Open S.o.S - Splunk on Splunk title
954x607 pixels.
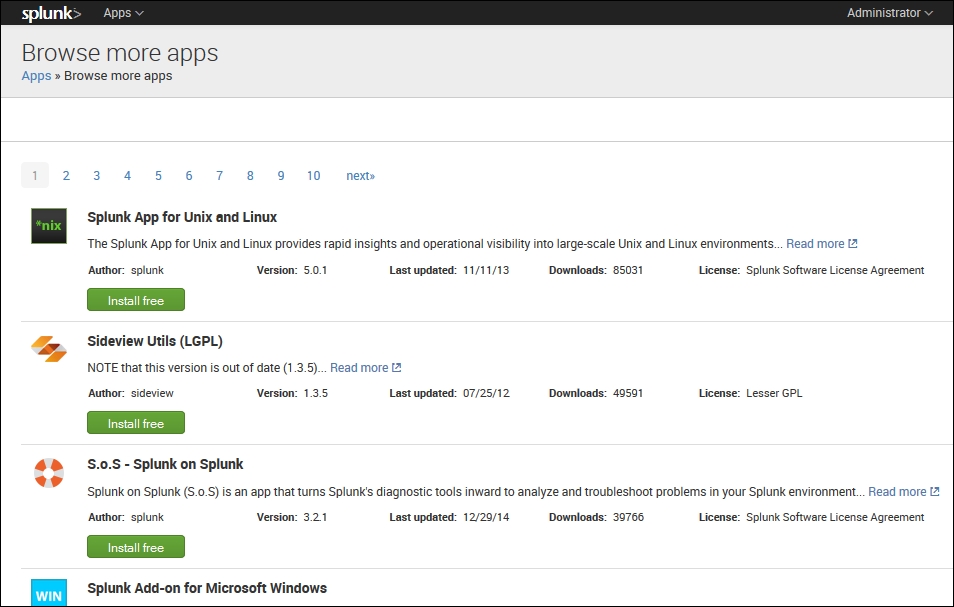point(165,464)
